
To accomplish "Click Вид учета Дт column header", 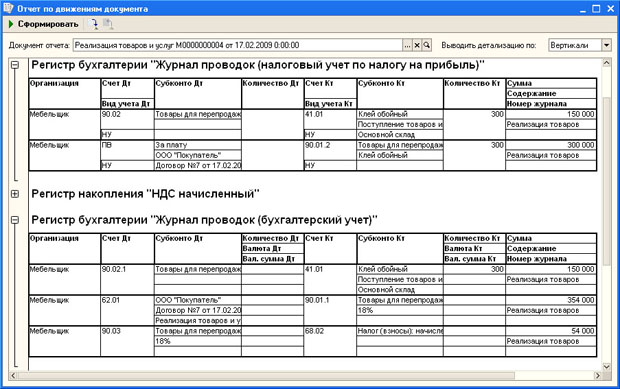I will tap(127, 104).
